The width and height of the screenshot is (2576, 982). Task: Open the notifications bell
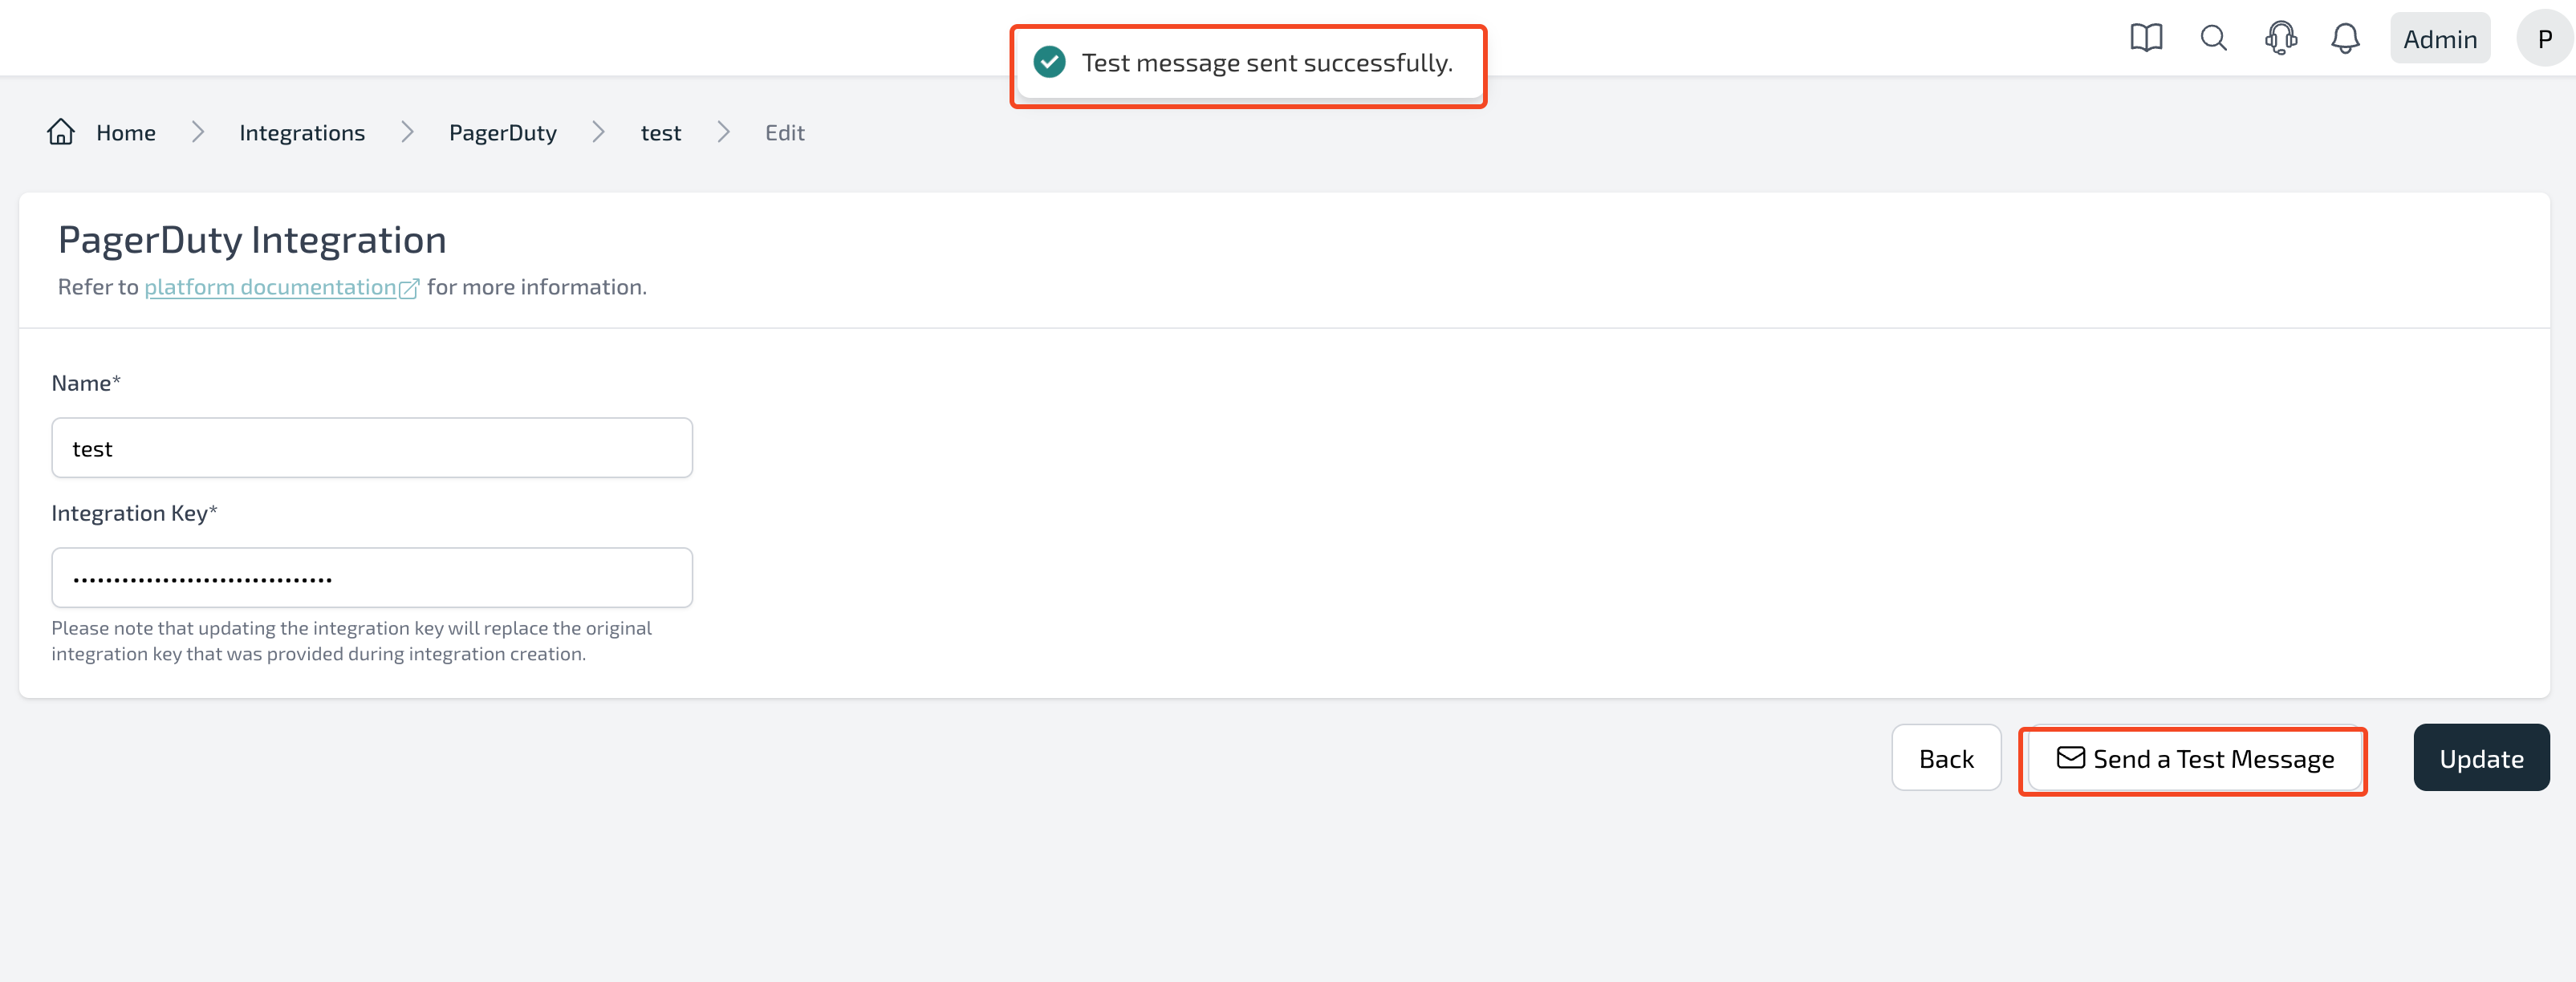pos(2345,39)
